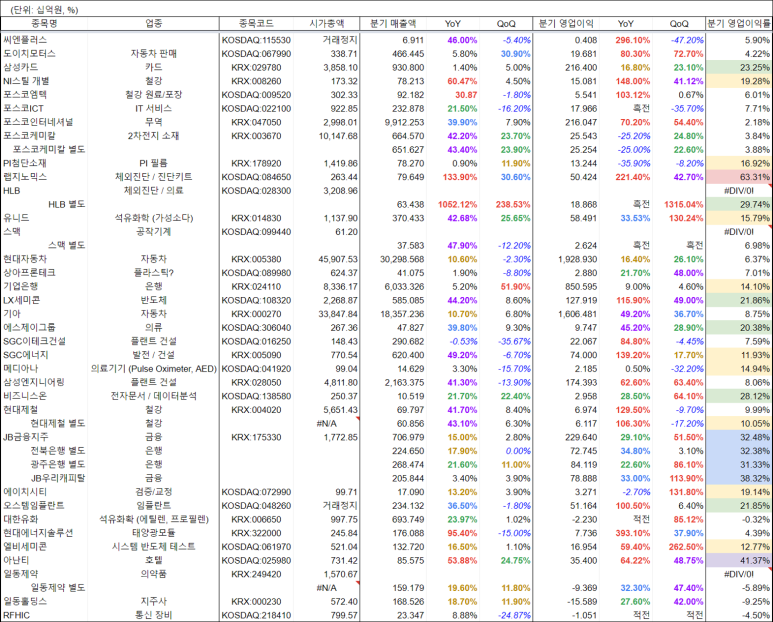Click the "현대에너지솔루션" cell

pos(38,533)
